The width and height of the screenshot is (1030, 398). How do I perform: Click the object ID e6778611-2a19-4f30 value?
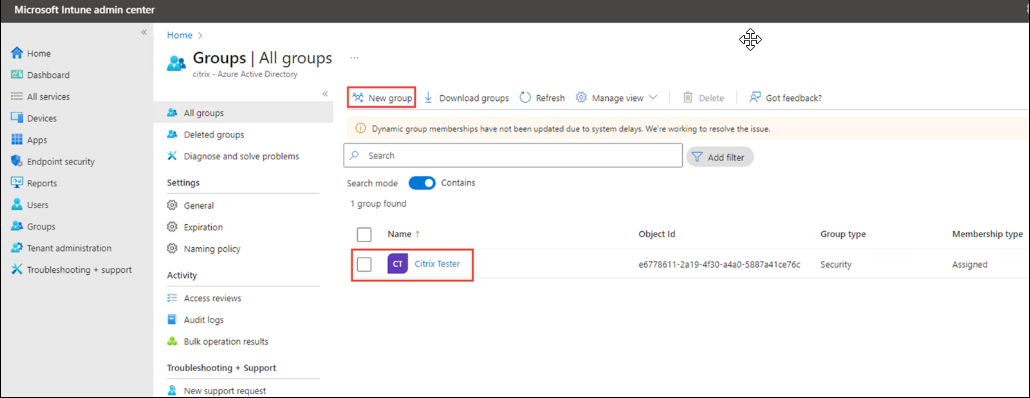pos(719,265)
